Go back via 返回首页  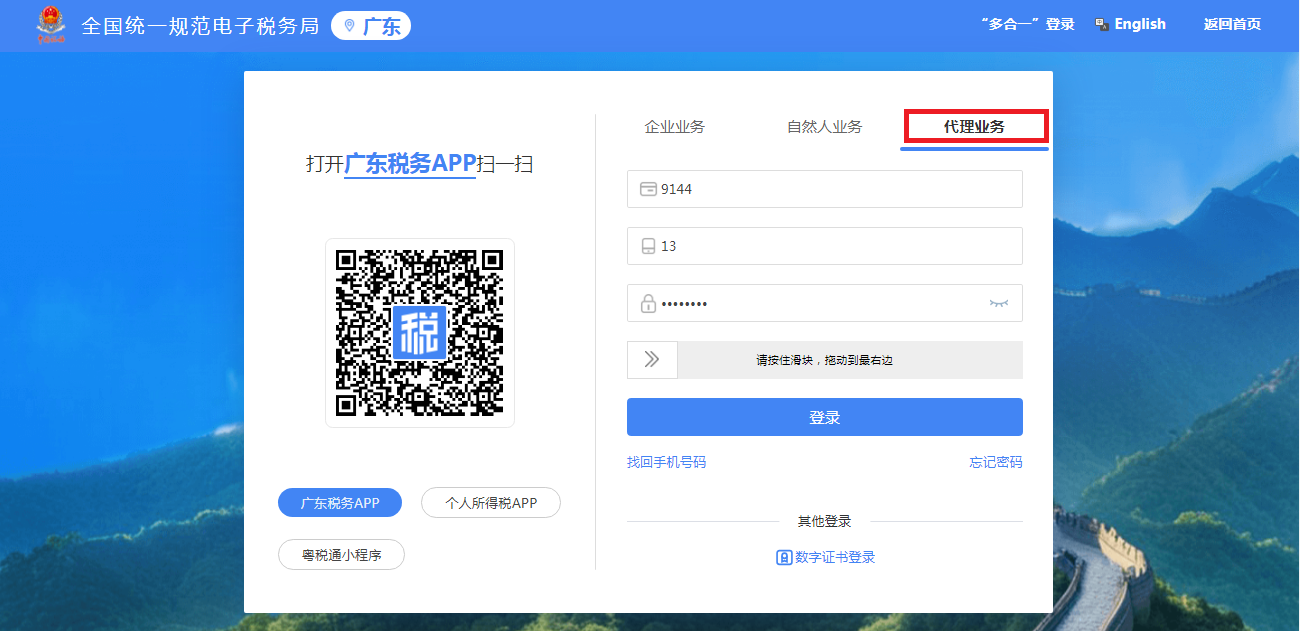click(x=1232, y=24)
